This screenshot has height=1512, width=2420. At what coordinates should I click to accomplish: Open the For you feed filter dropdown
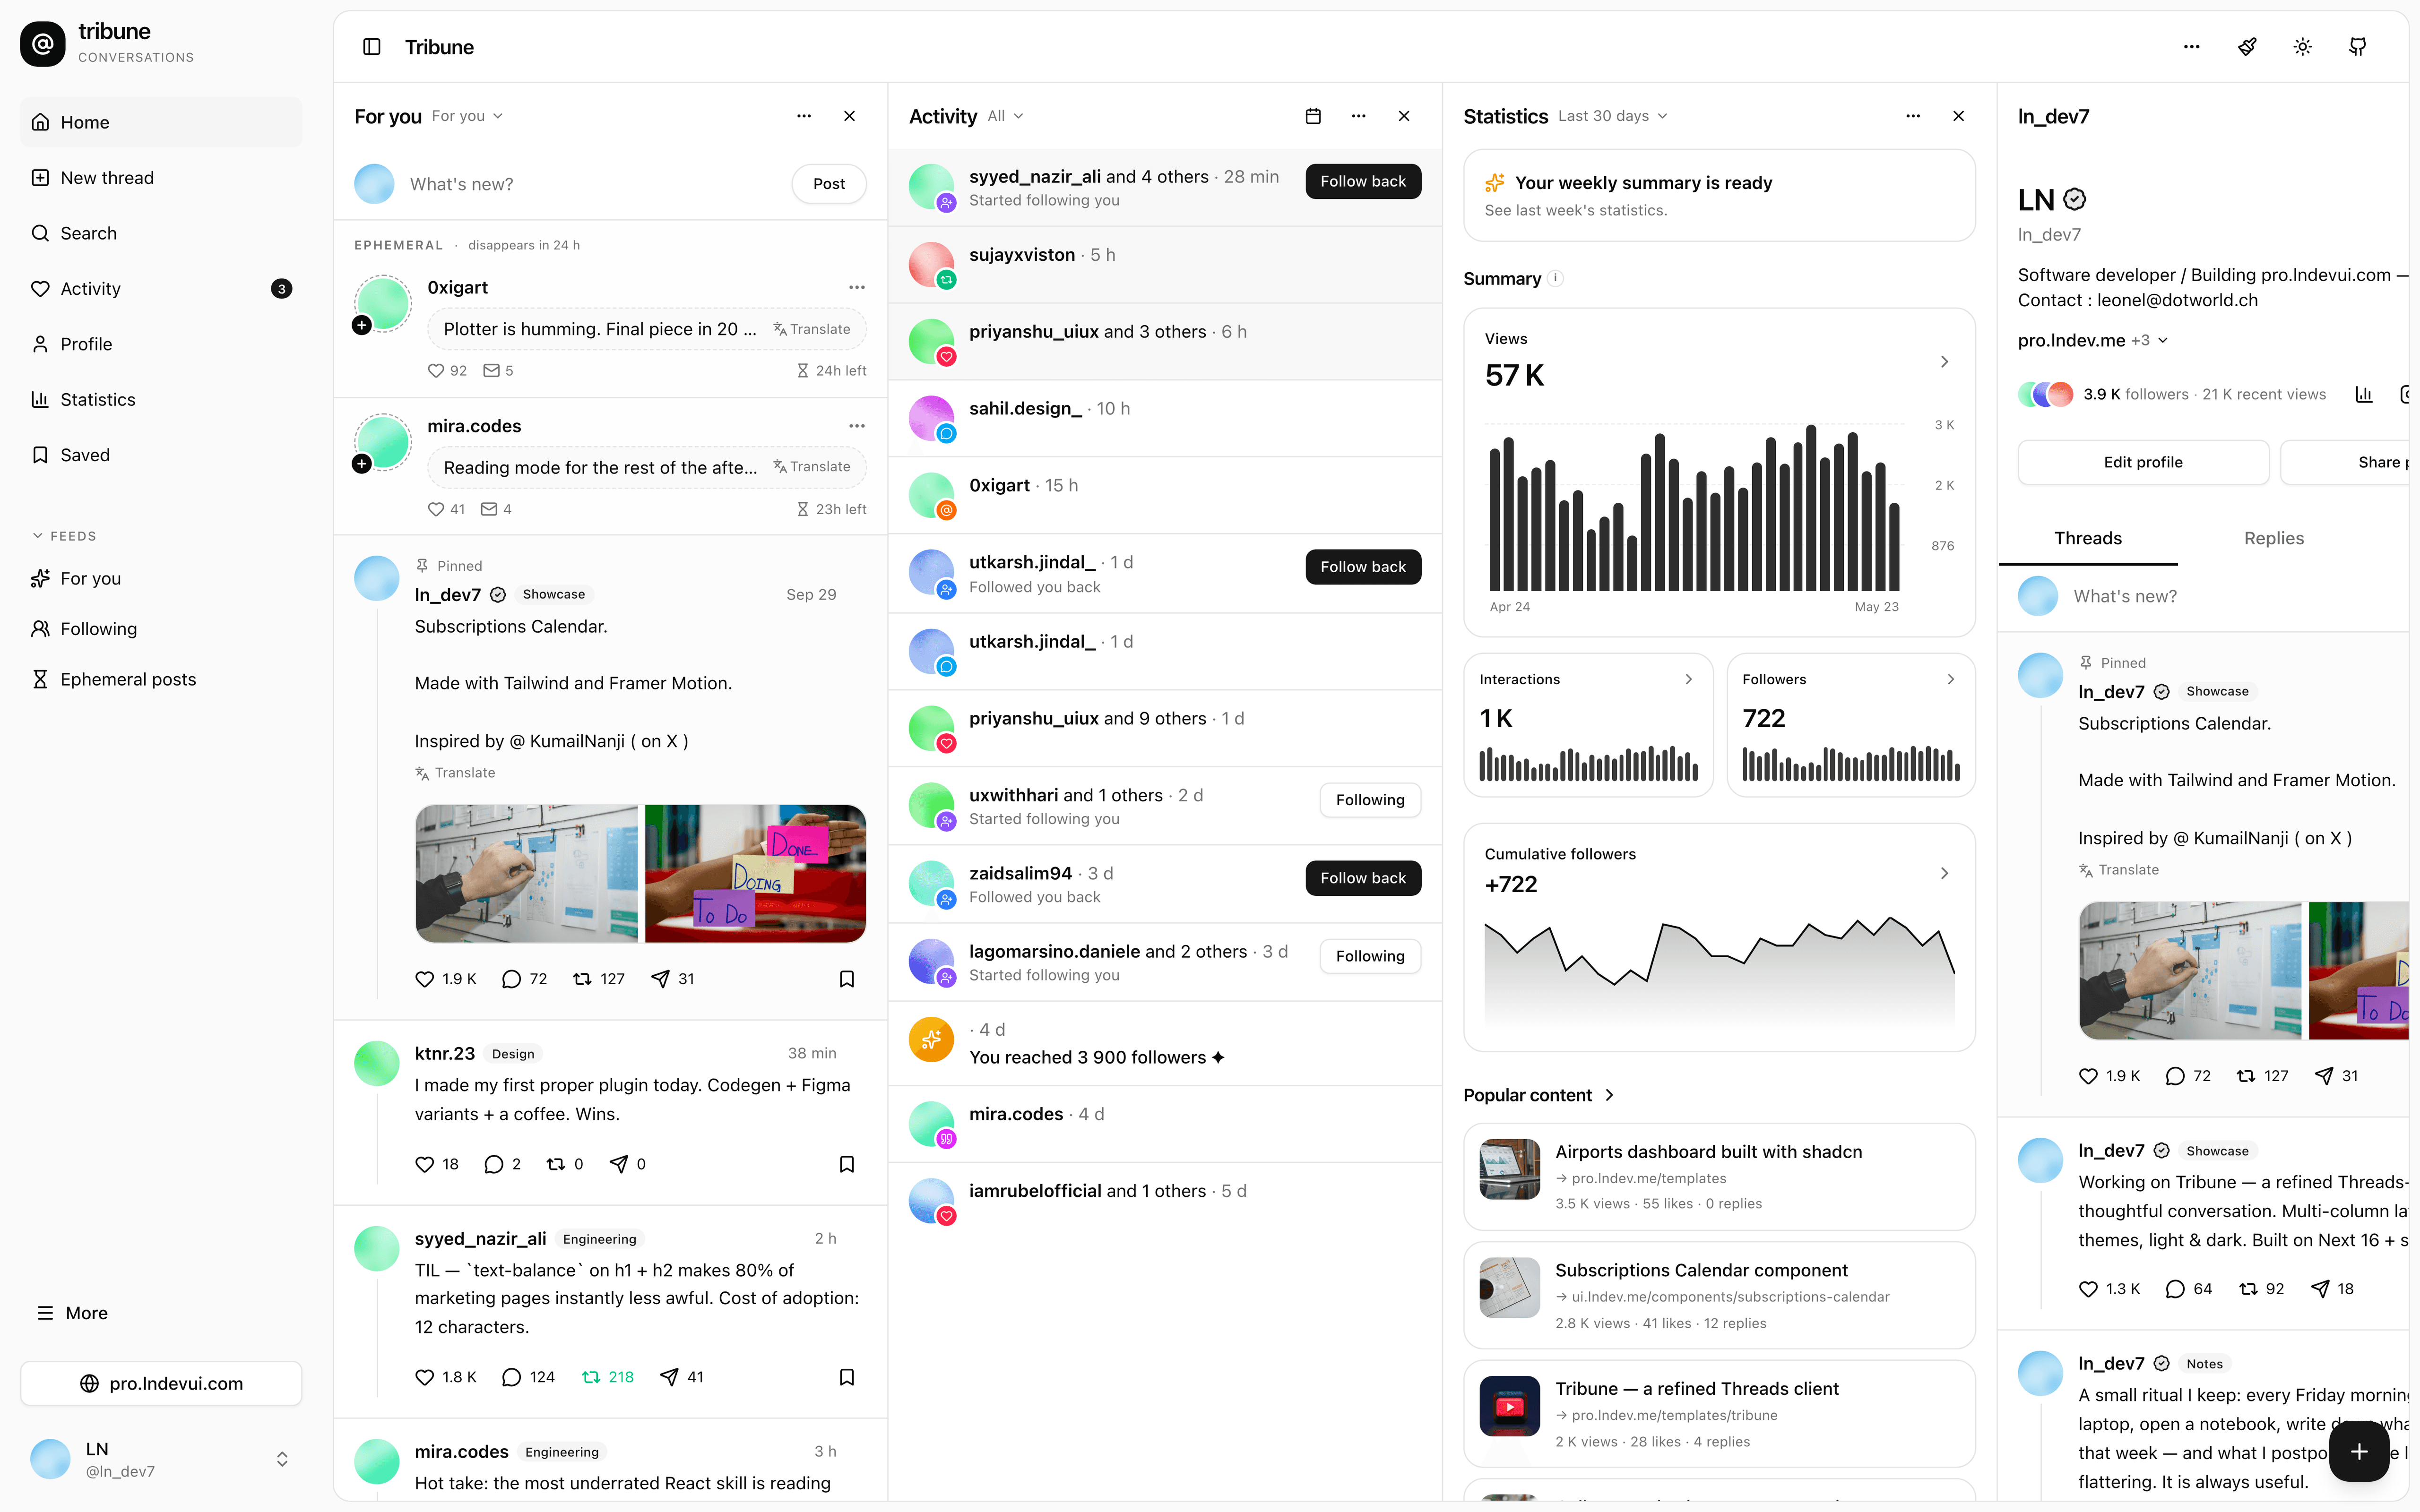coord(467,116)
